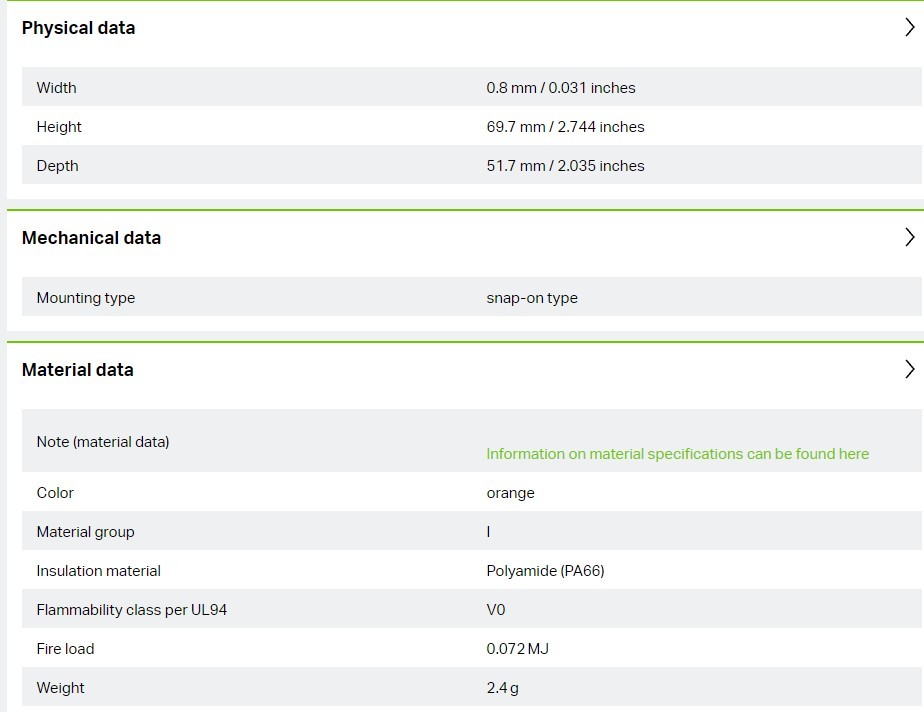Click the chevron beside Physical data
924x712 pixels.
tap(909, 28)
